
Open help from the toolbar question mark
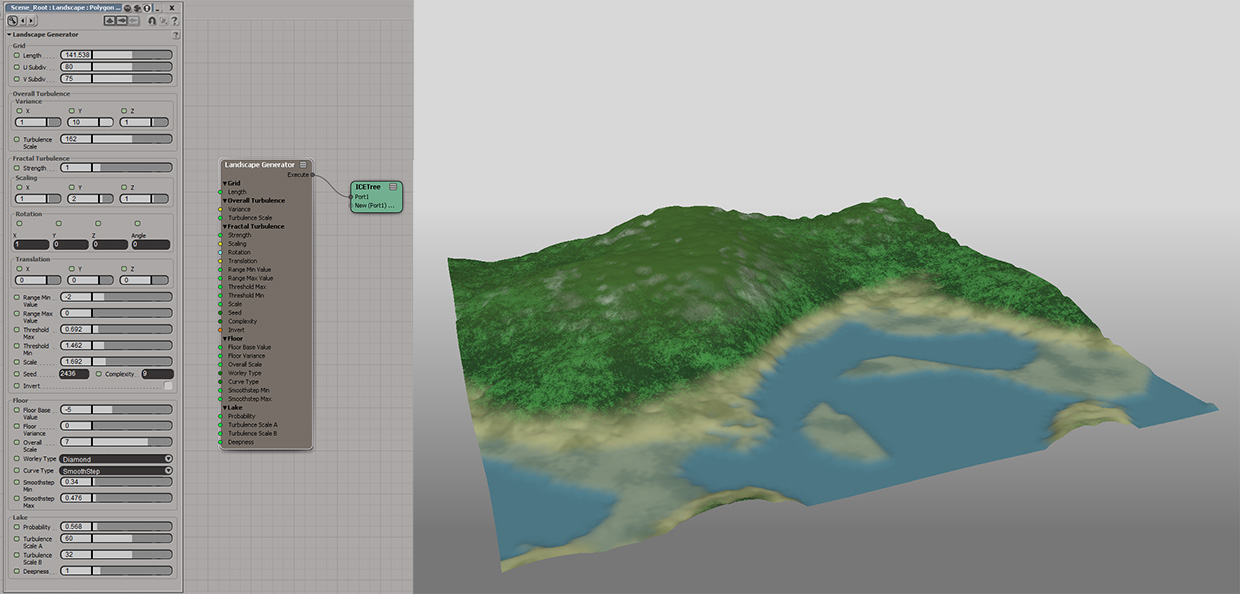click(x=174, y=20)
